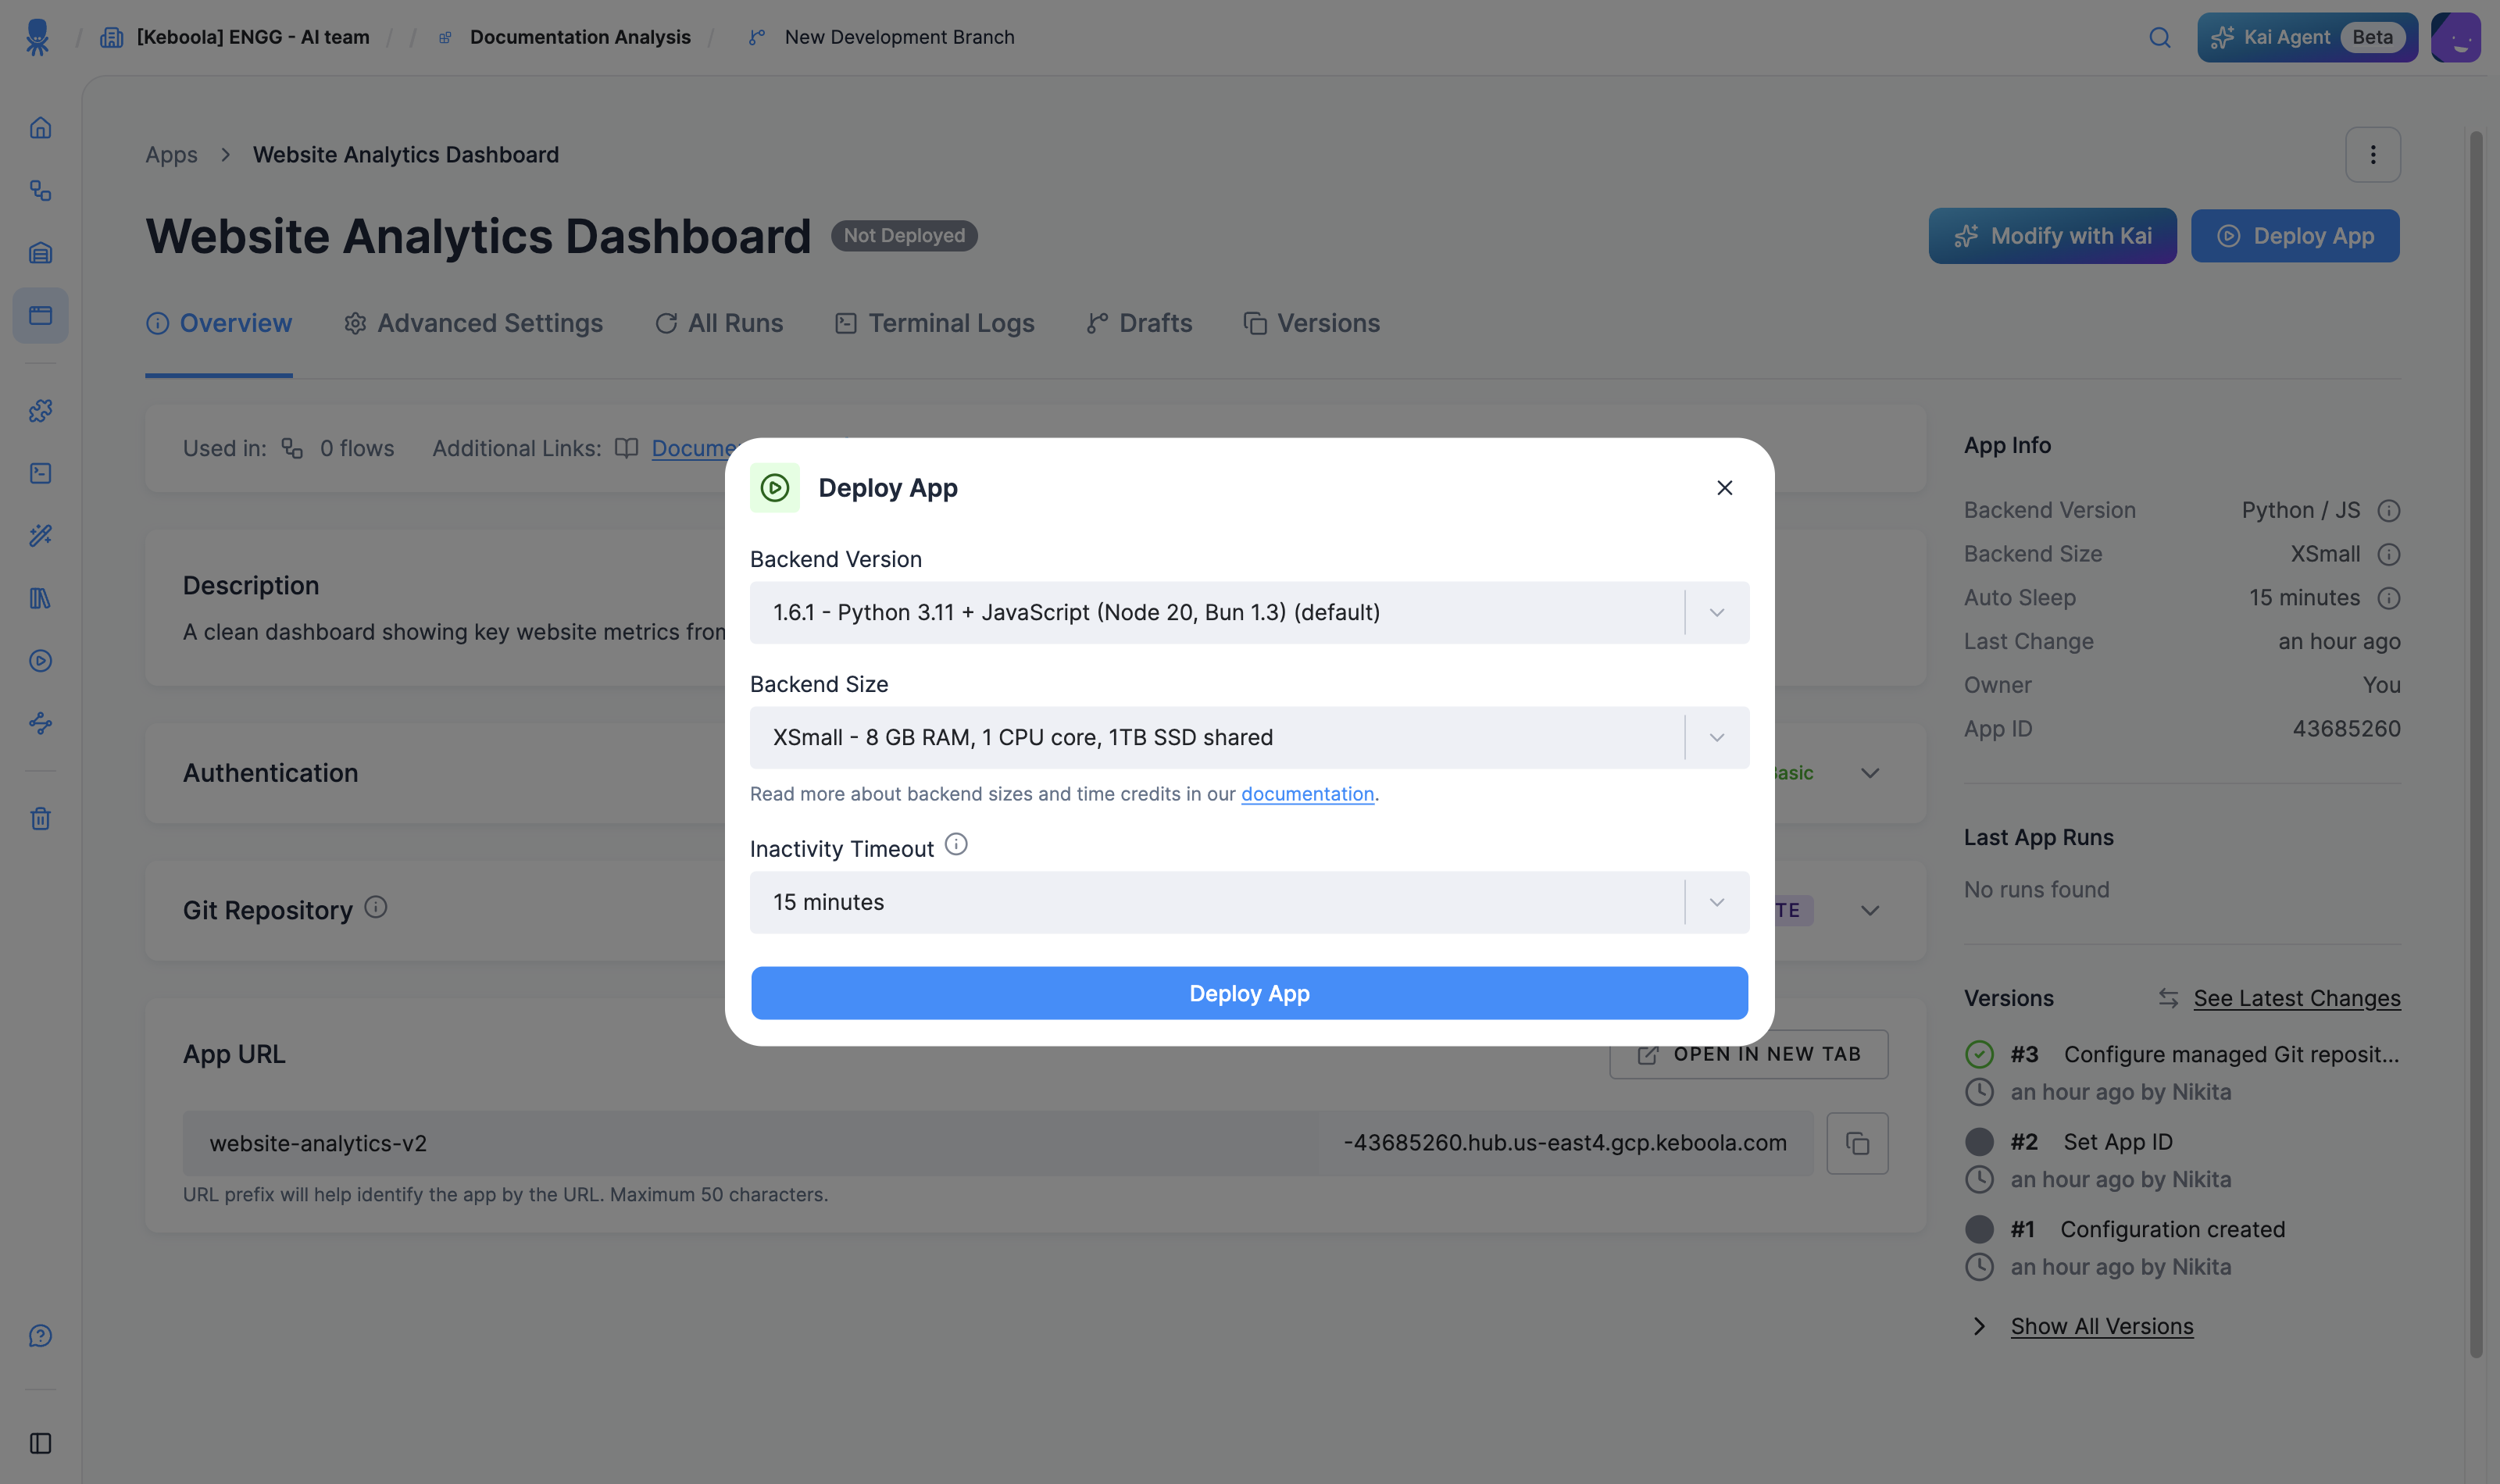
Task: Open the Data Catalog books sidebar icon
Action: tap(40, 598)
